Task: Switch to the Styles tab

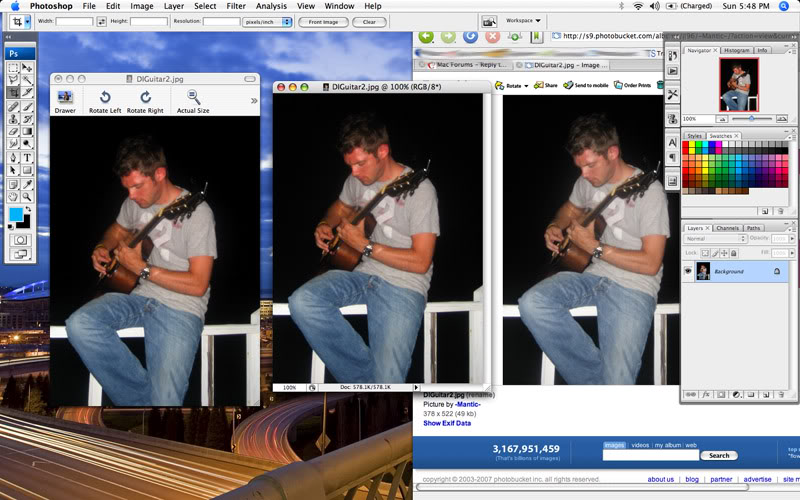Action: point(694,136)
